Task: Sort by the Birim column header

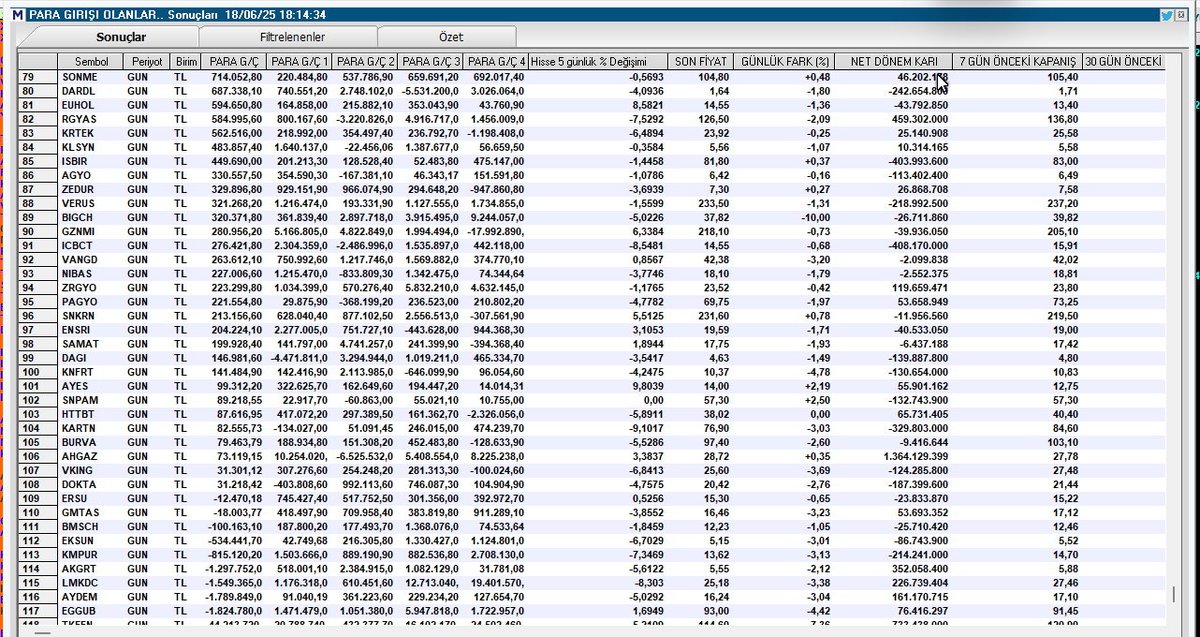Action: (x=185, y=61)
